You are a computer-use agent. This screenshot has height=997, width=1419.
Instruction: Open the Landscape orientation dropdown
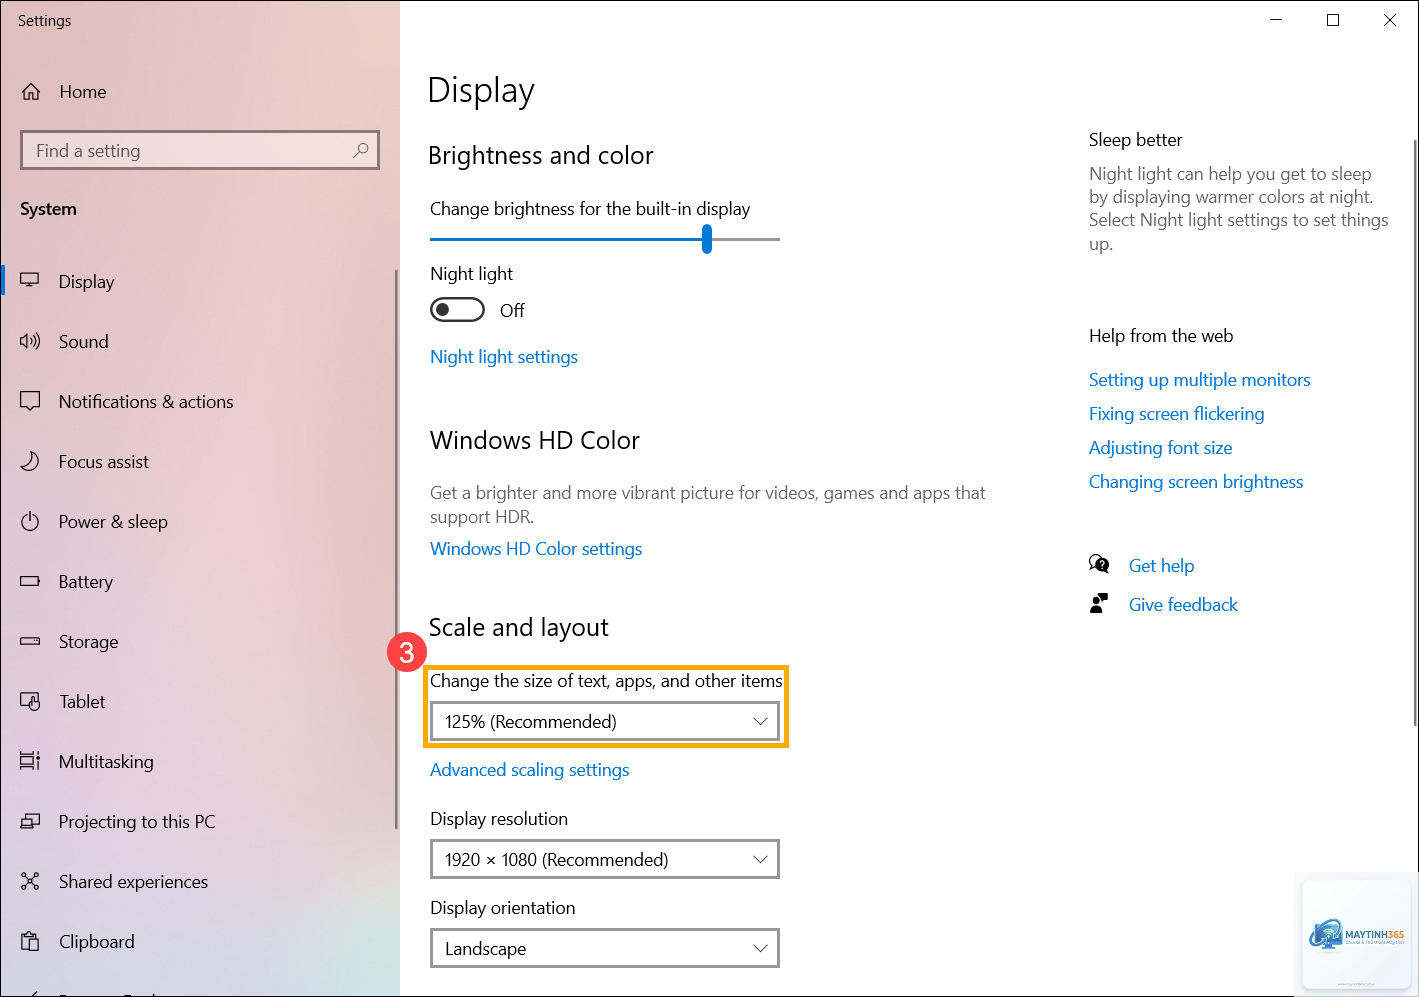605,948
